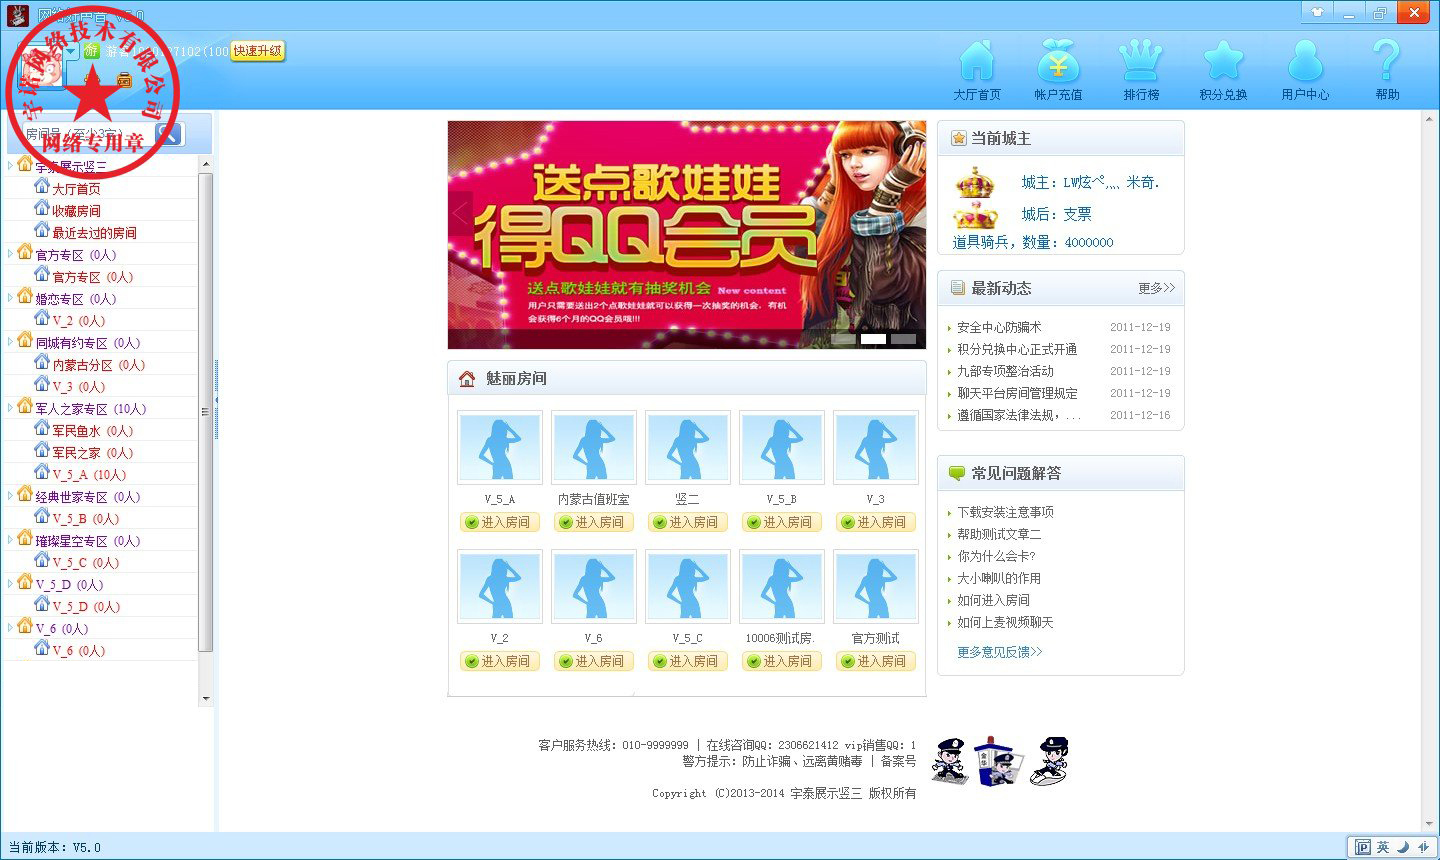Collapse the purple V_5_D category arrow
The height and width of the screenshot is (860, 1440).
point(10,584)
